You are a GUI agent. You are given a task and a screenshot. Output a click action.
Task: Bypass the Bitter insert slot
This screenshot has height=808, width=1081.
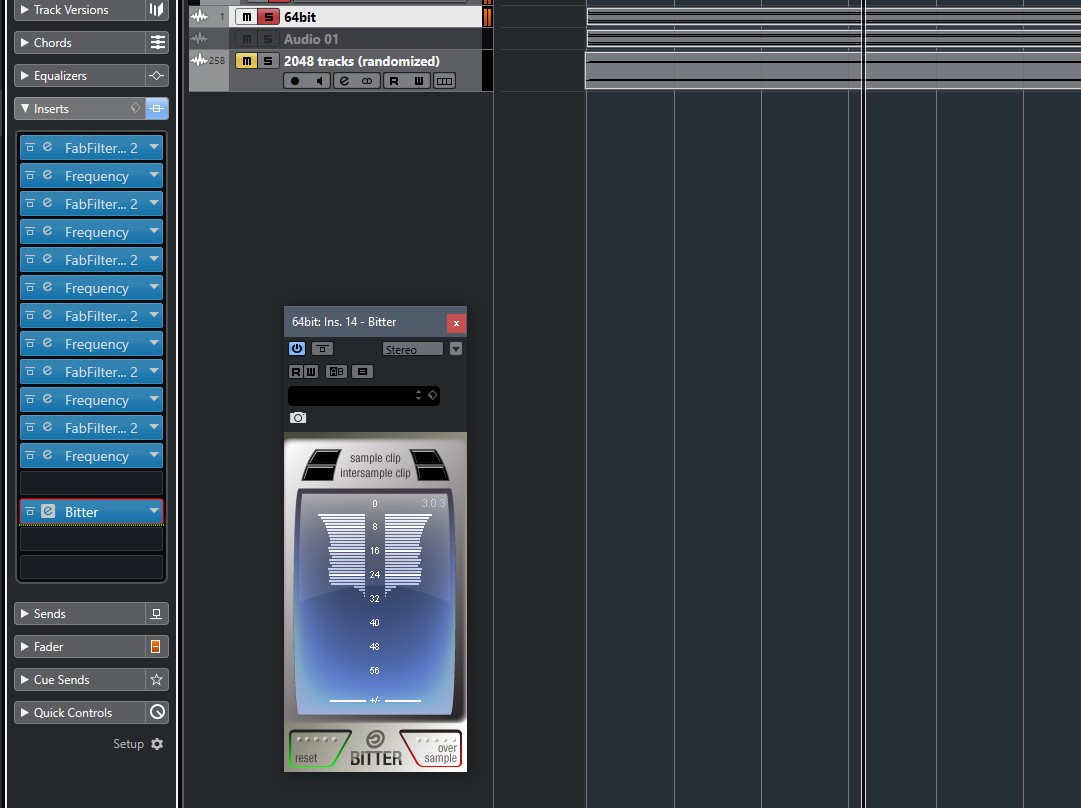pos(30,512)
